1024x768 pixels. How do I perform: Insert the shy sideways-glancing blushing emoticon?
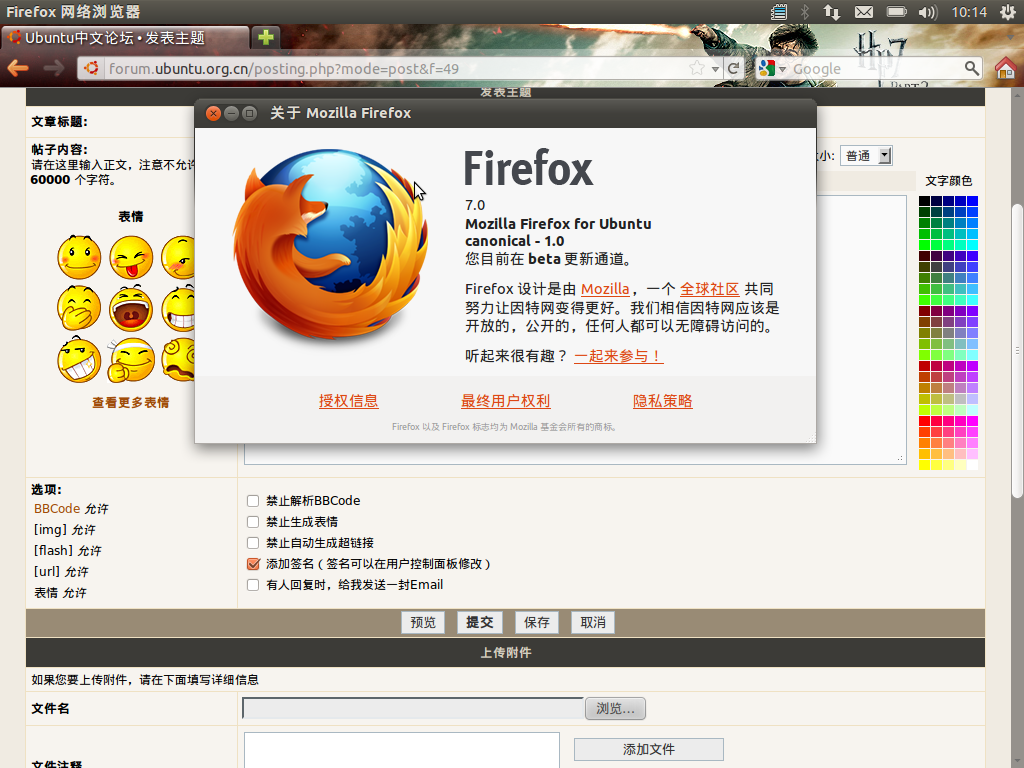coord(178,257)
